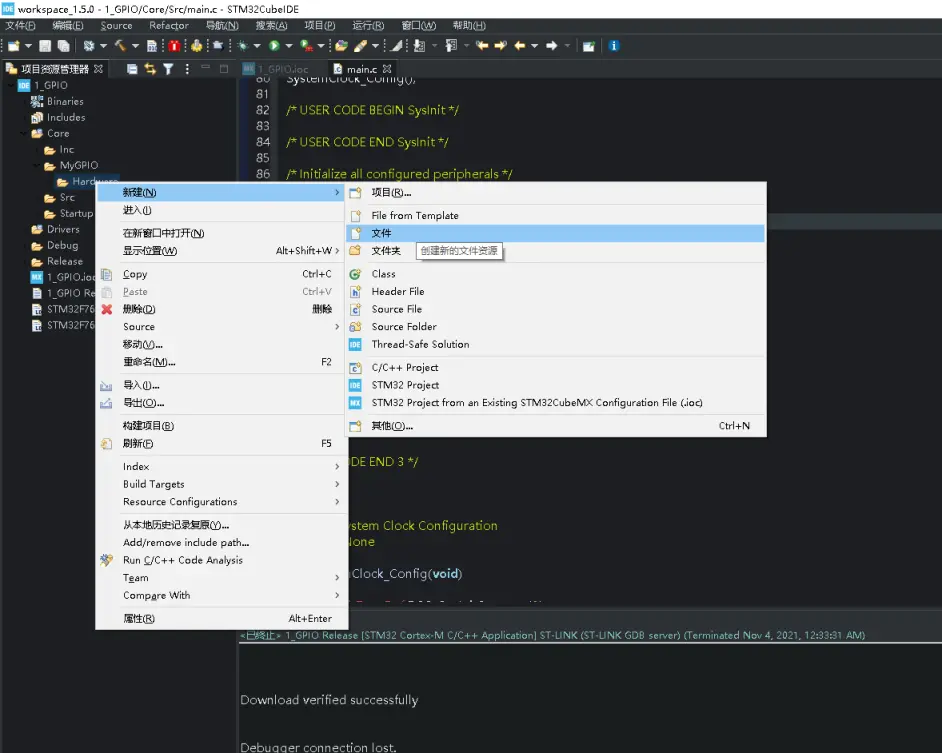Toggle Link with Editor in explorer
This screenshot has width=942, height=753.
click(150, 69)
